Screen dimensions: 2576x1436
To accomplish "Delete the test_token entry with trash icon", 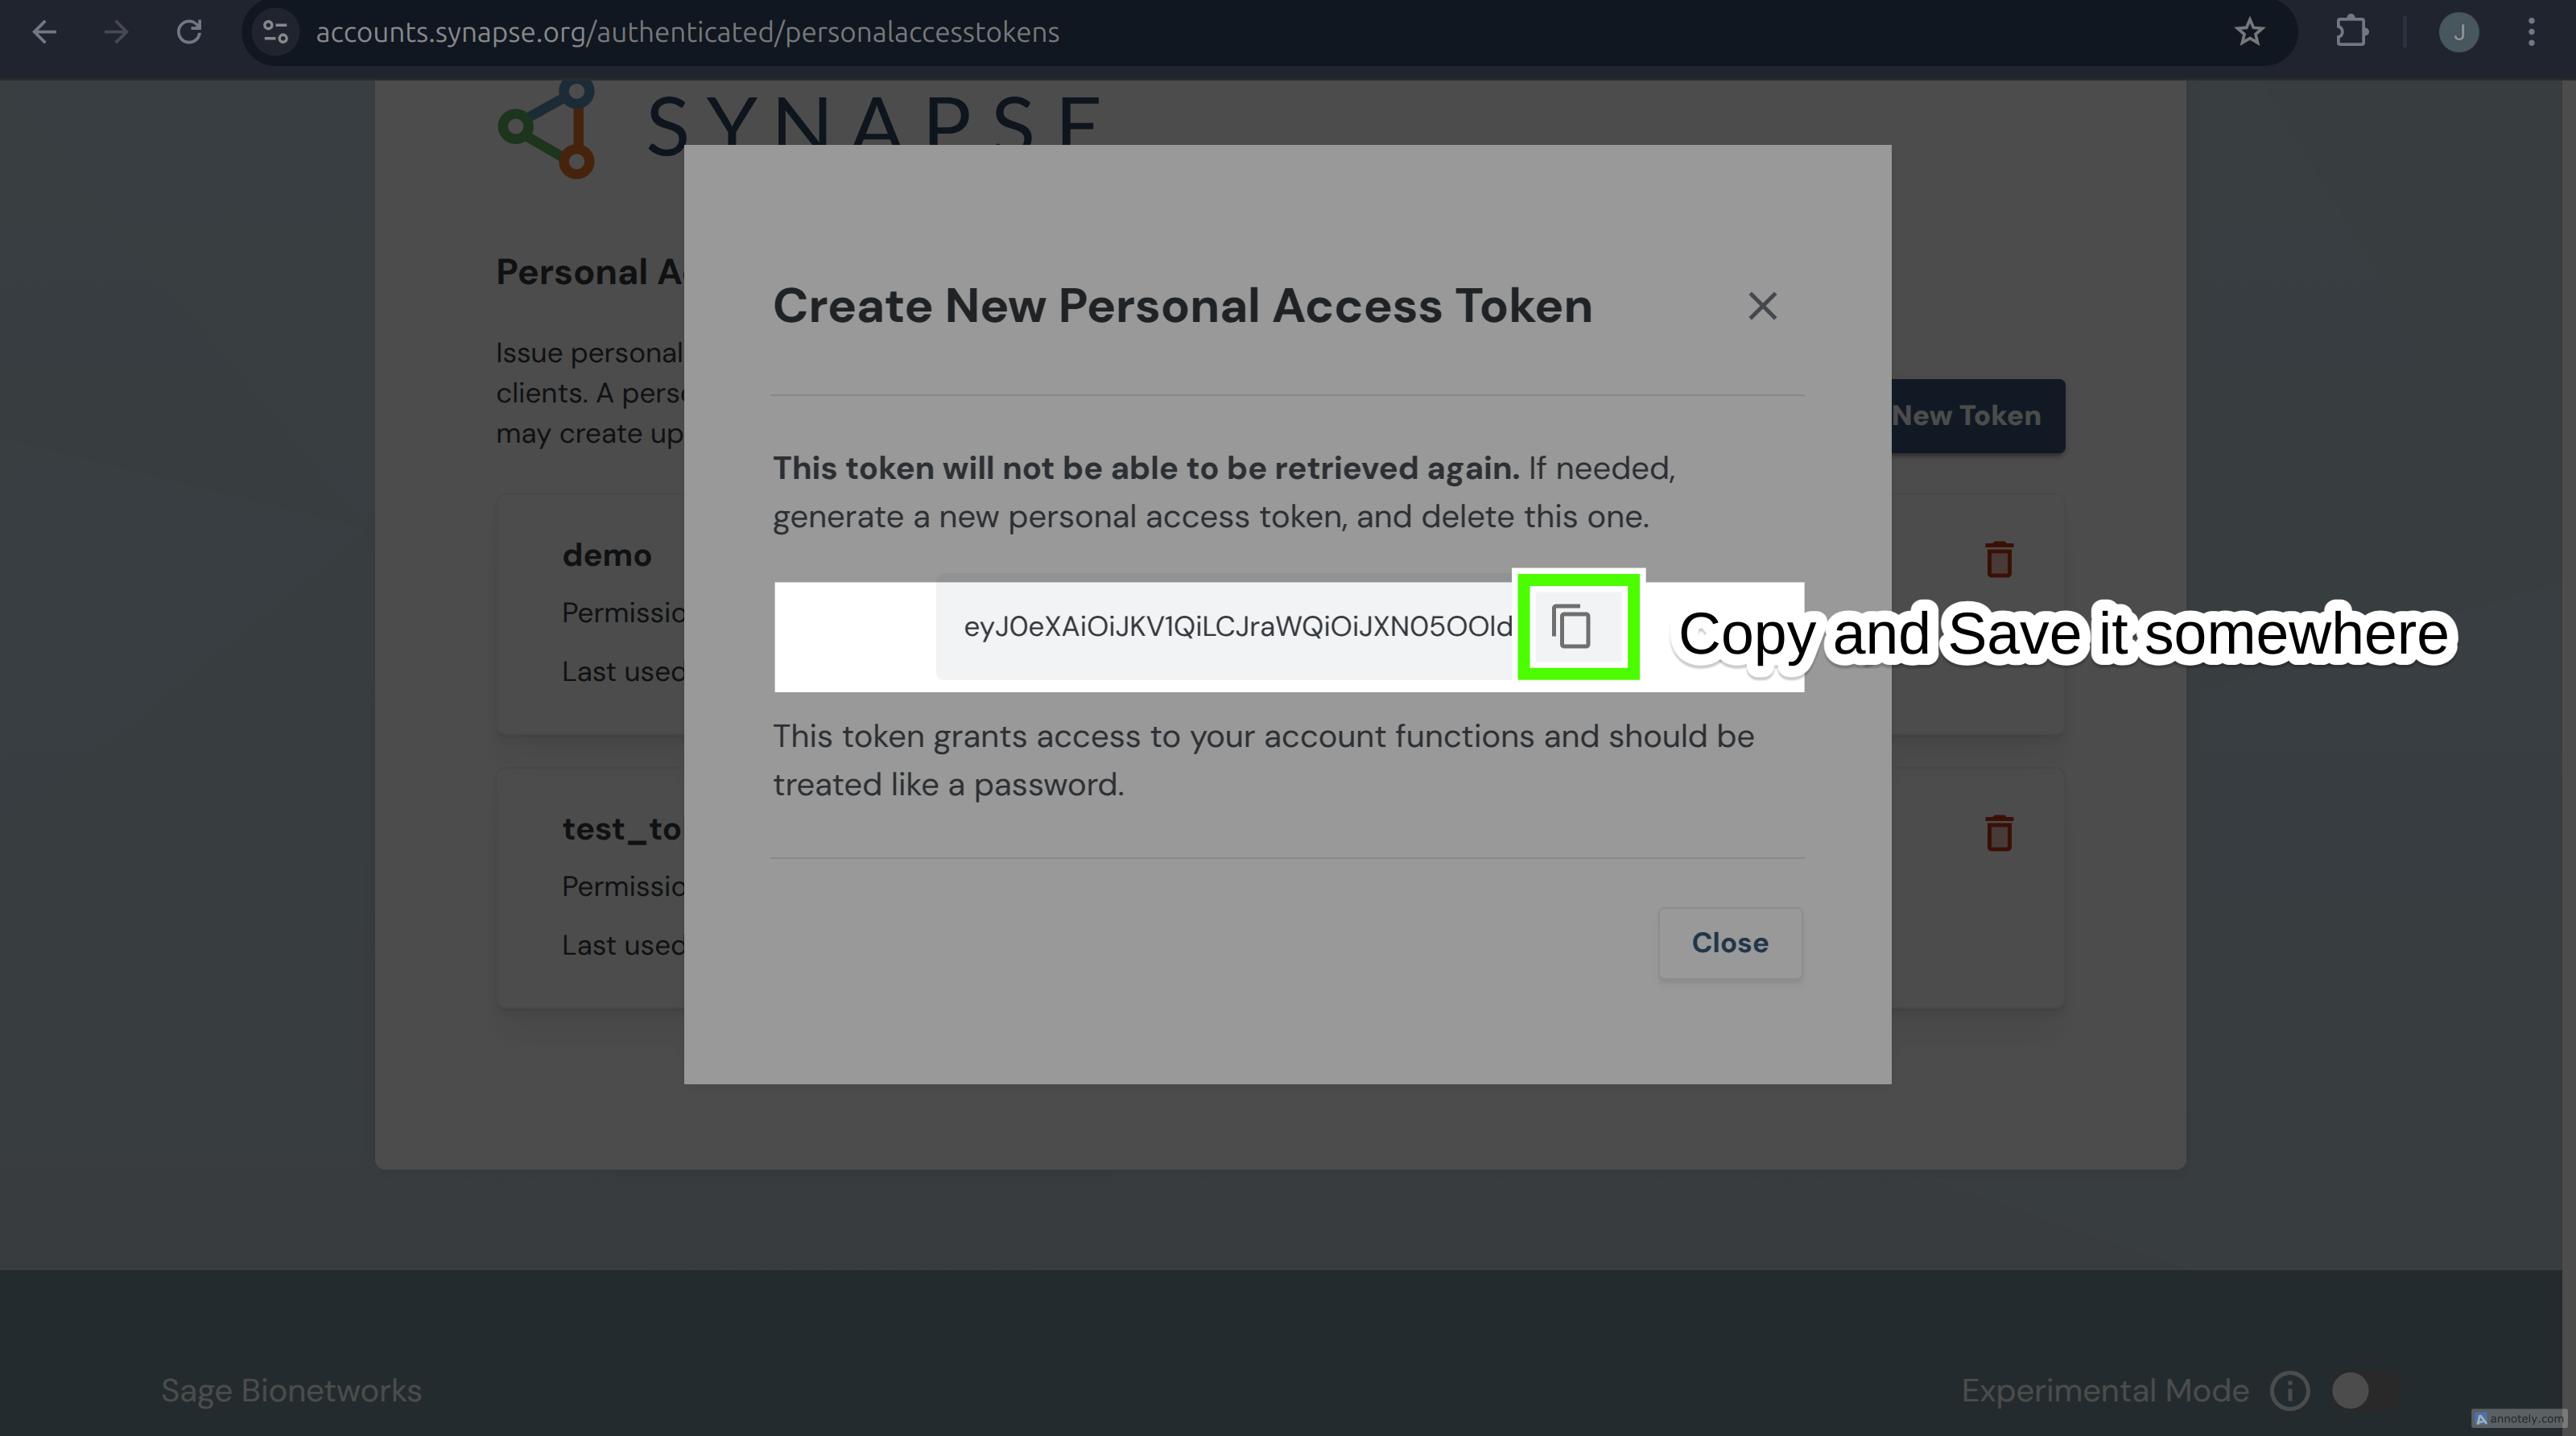I will click(1999, 833).
